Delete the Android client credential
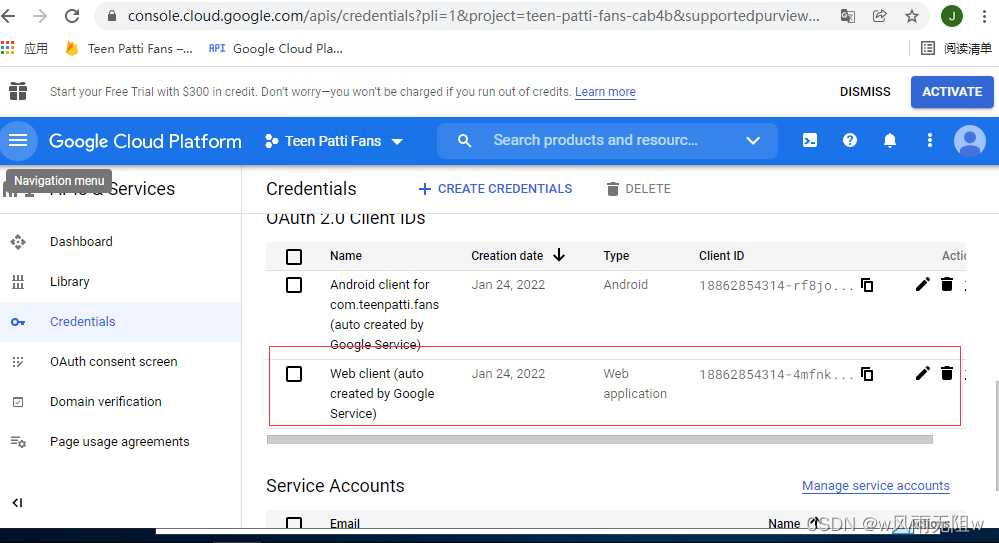Screen dimensions: 999x543 [947, 285]
